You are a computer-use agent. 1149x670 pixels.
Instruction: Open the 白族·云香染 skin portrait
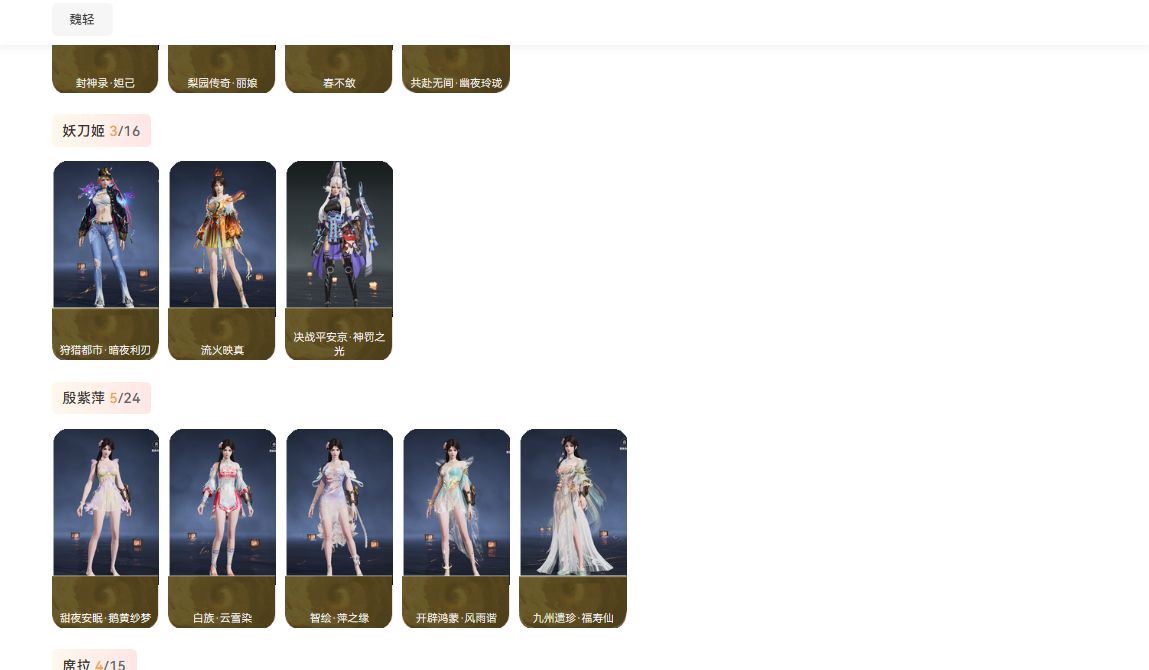[223, 503]
